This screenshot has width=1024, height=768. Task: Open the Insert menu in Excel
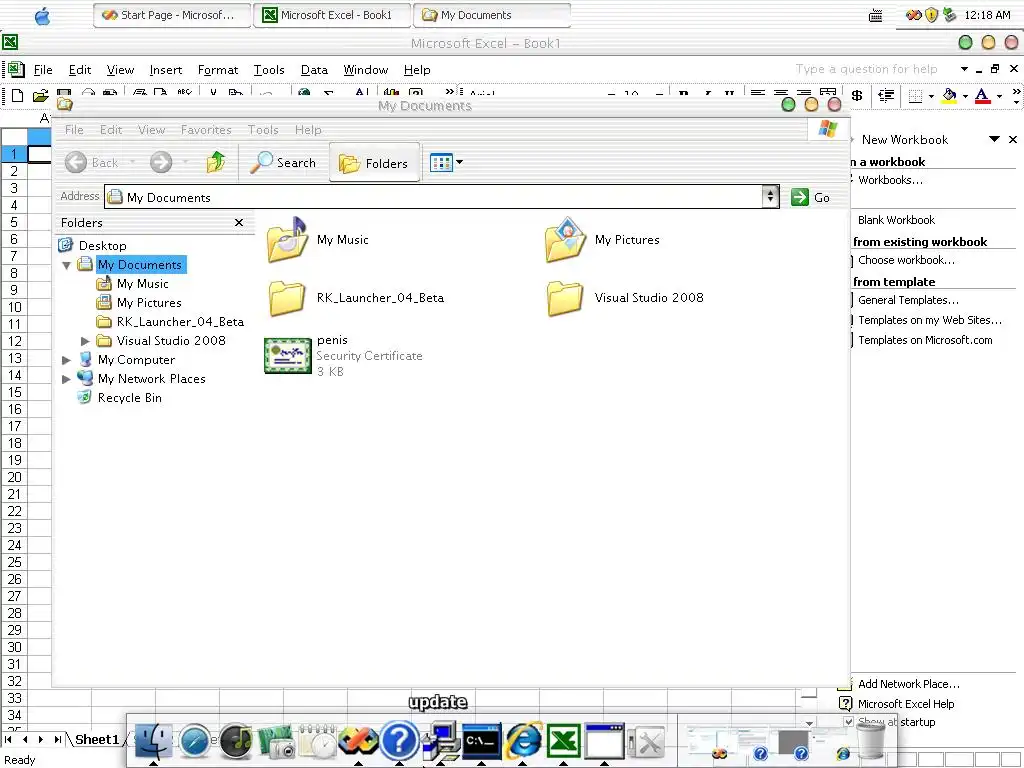coord(166,70)
